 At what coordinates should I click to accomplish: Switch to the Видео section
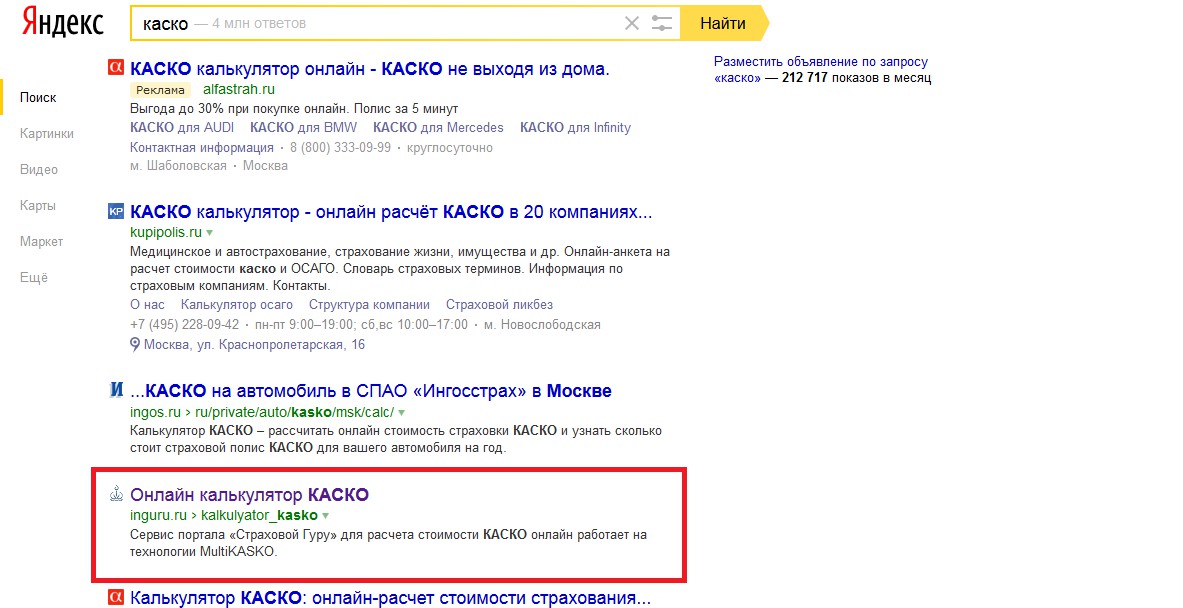click(38, 170)
